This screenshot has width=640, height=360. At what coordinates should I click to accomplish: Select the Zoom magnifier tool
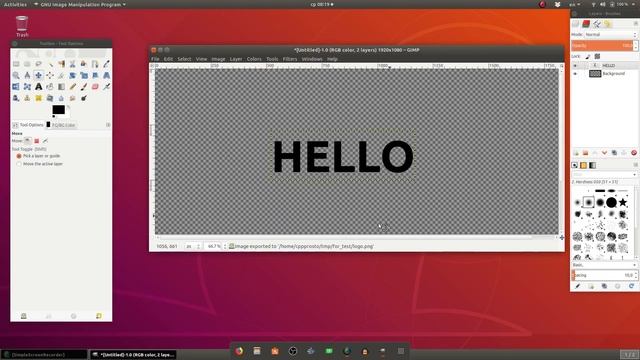point(16,76)
